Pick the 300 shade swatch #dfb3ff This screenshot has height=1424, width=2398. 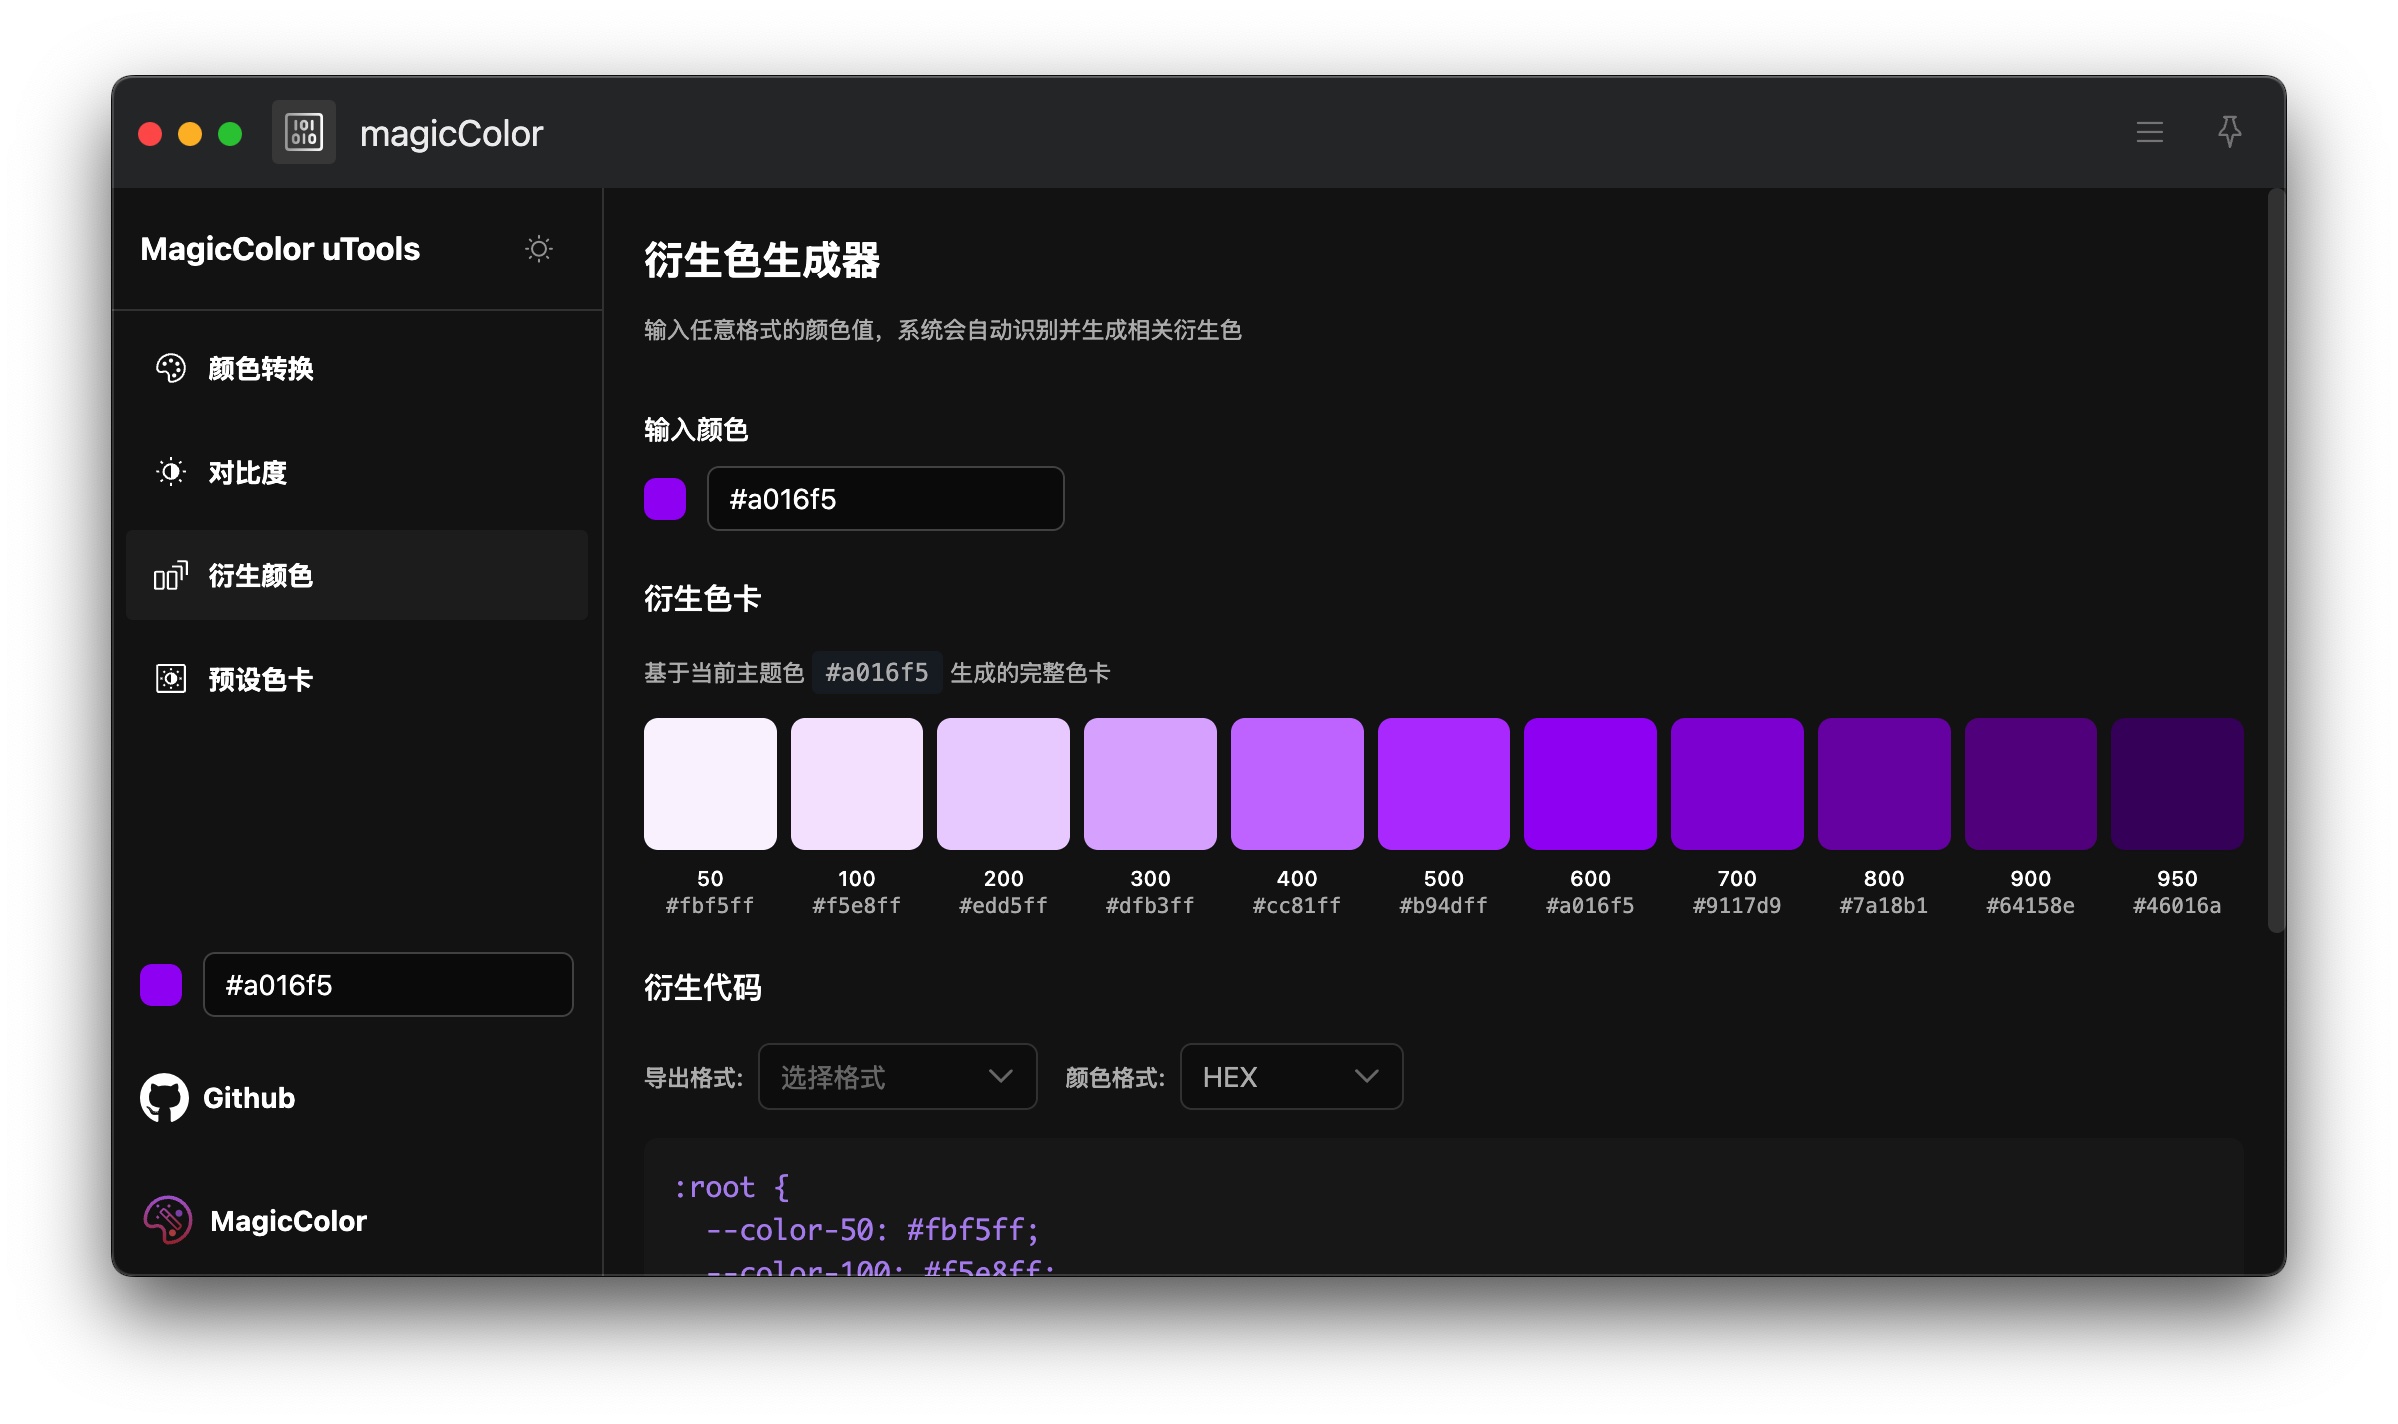click(x=1150, y=784)
